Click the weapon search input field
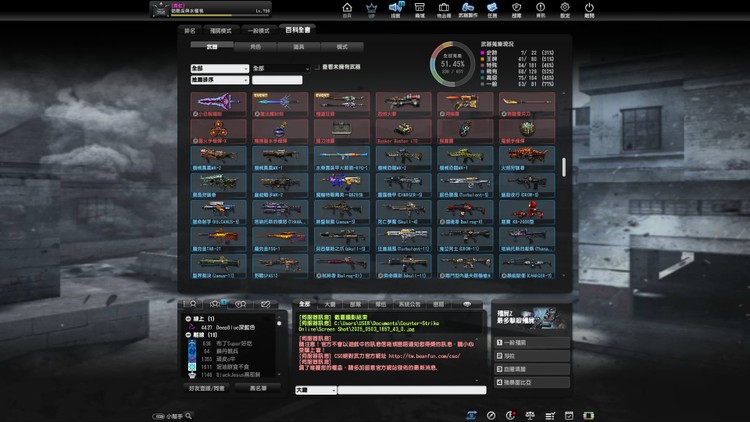Viewport: 750px width, 422px height. click(x=277, y=80)
